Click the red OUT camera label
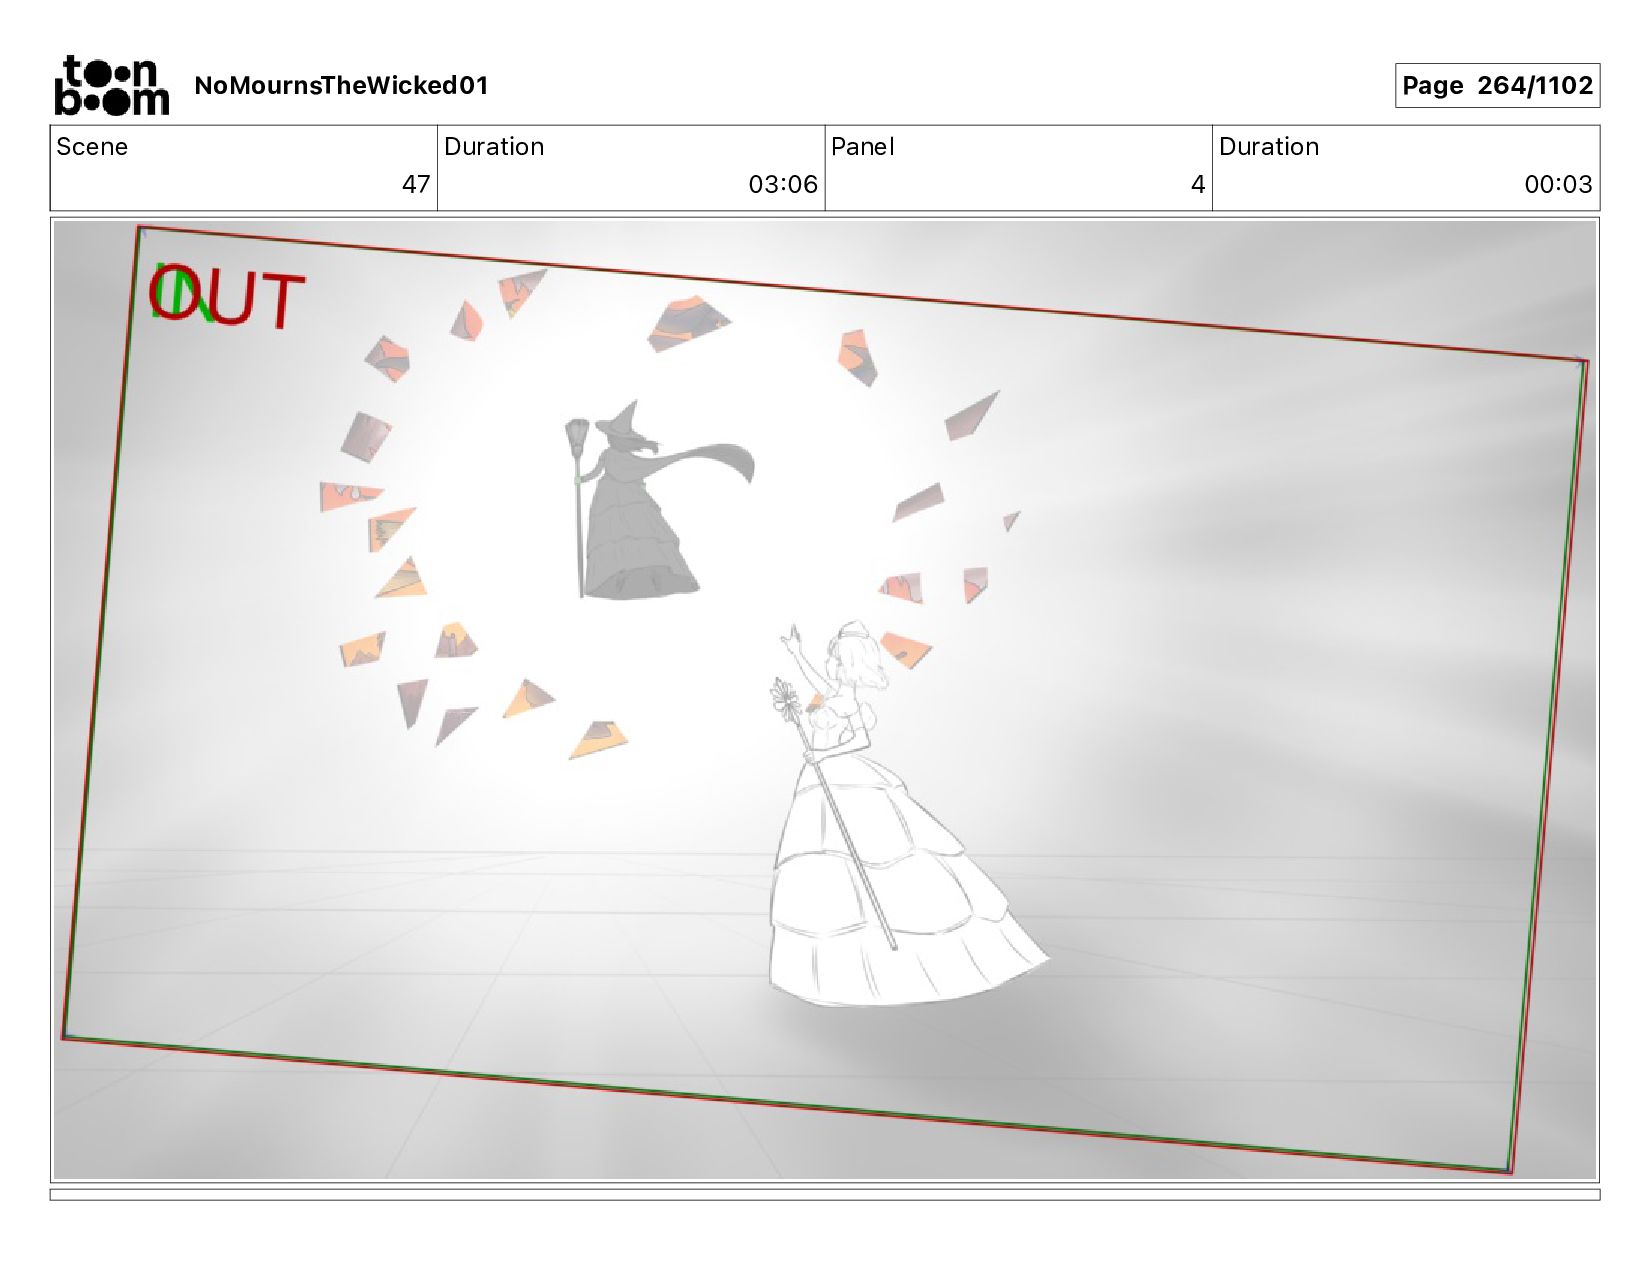The image size is (1650, 1275). (x=227, y=296)
